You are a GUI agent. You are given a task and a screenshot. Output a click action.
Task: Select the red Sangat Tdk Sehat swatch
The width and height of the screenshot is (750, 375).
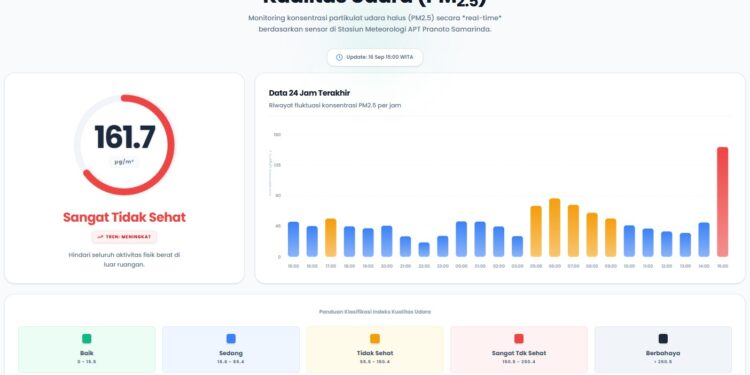[519, 339]
